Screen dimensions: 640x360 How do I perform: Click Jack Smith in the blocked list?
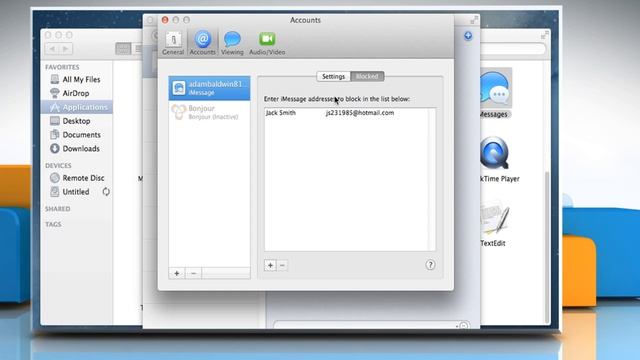coord(281,113)
